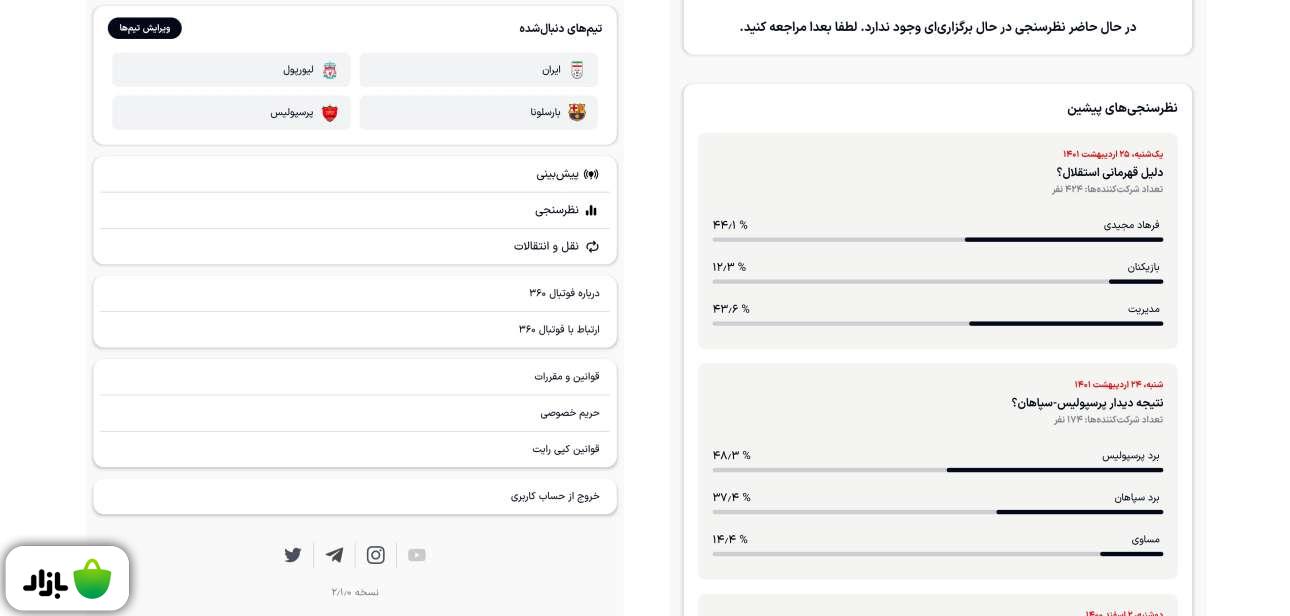Open درباره فوتبال ۳۶۰ page
Viewport: 1290px width, 616px height.
[x=564, y=293]
